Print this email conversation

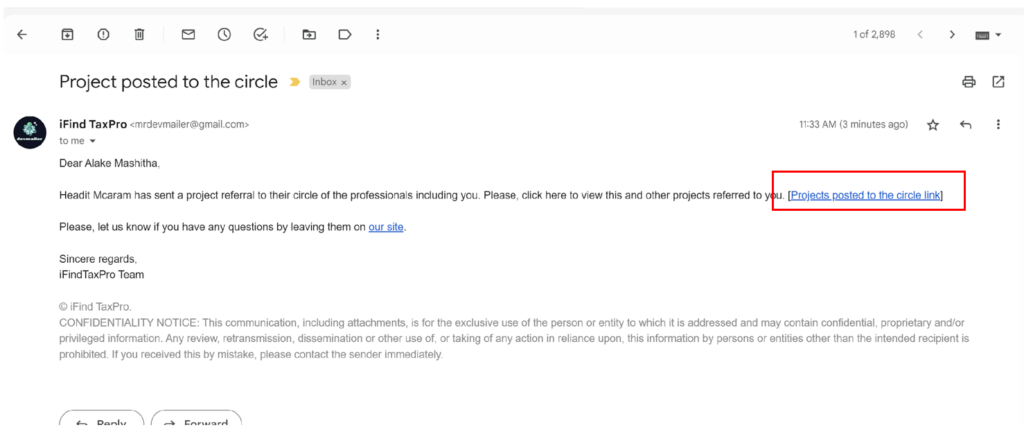tap(968, 82)
